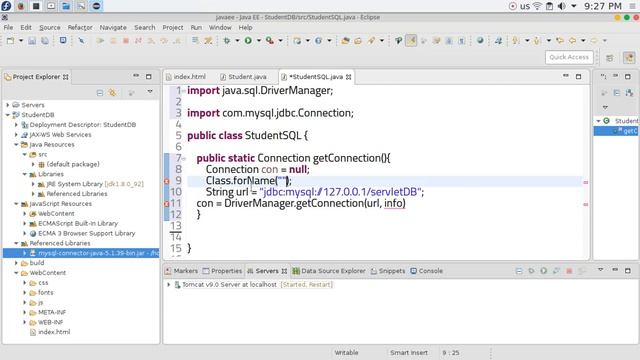Viewport: 640px width, 360px height.
Task: Open the New wizard dropdown arrow
Action: pos(20,40)
